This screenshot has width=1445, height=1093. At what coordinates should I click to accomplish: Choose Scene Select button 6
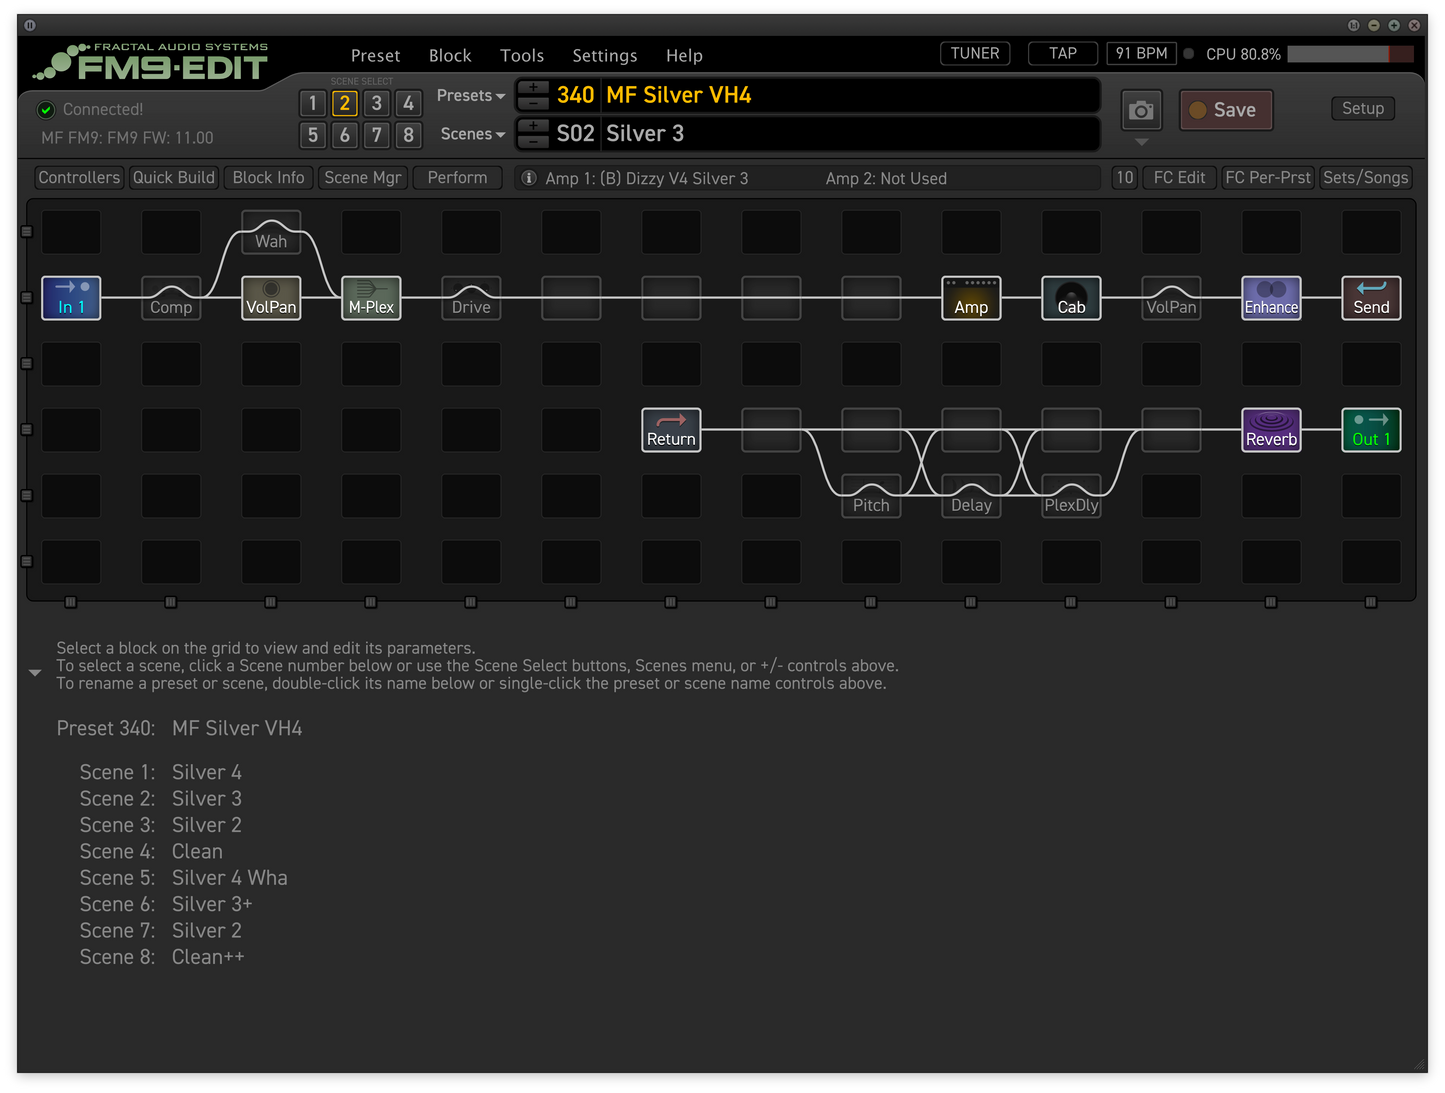click(345, 135)
